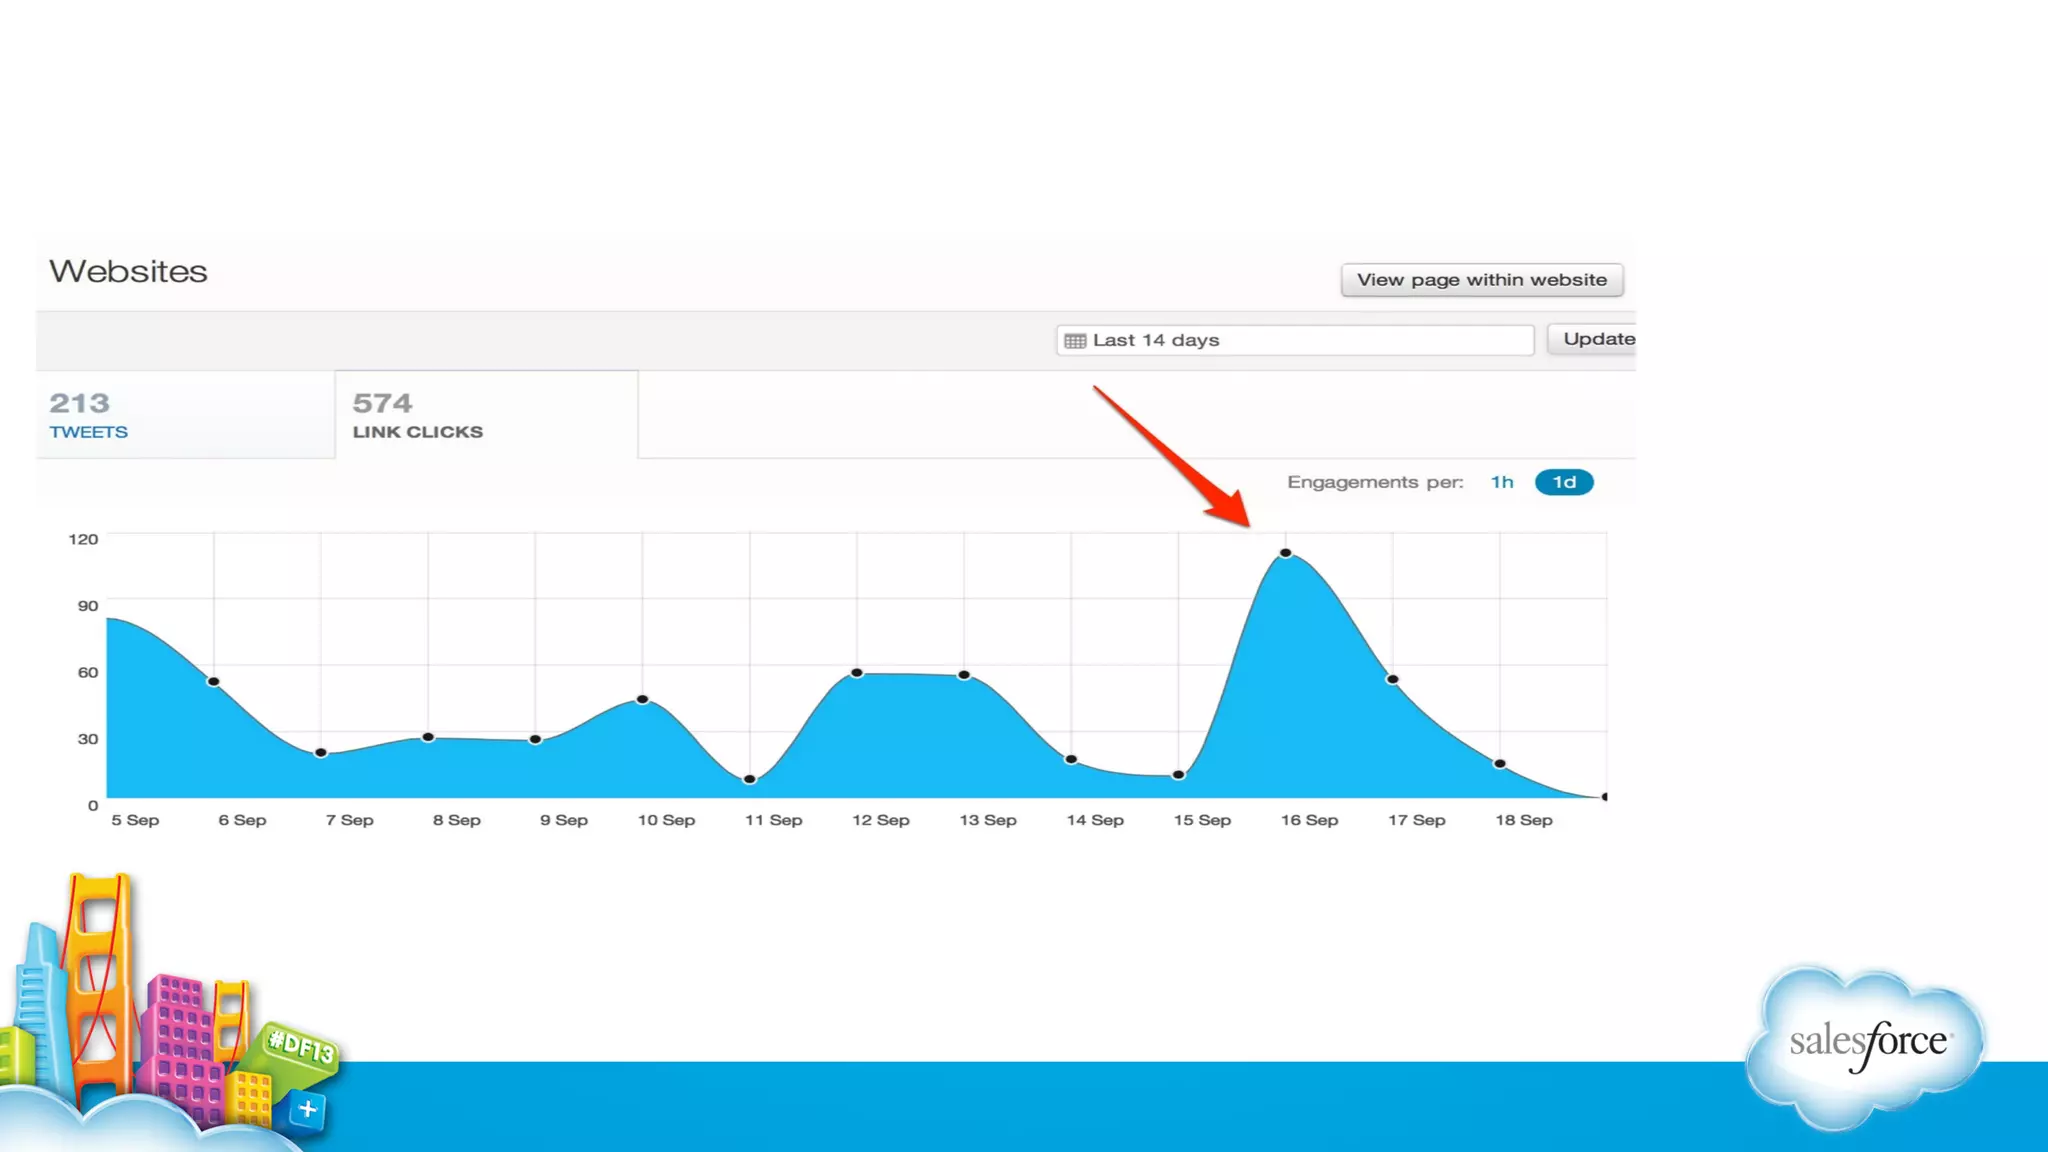Screen dimensions: 2048x1152
Task: Click the blue plus cube icon
Action: pos(307,1109)
